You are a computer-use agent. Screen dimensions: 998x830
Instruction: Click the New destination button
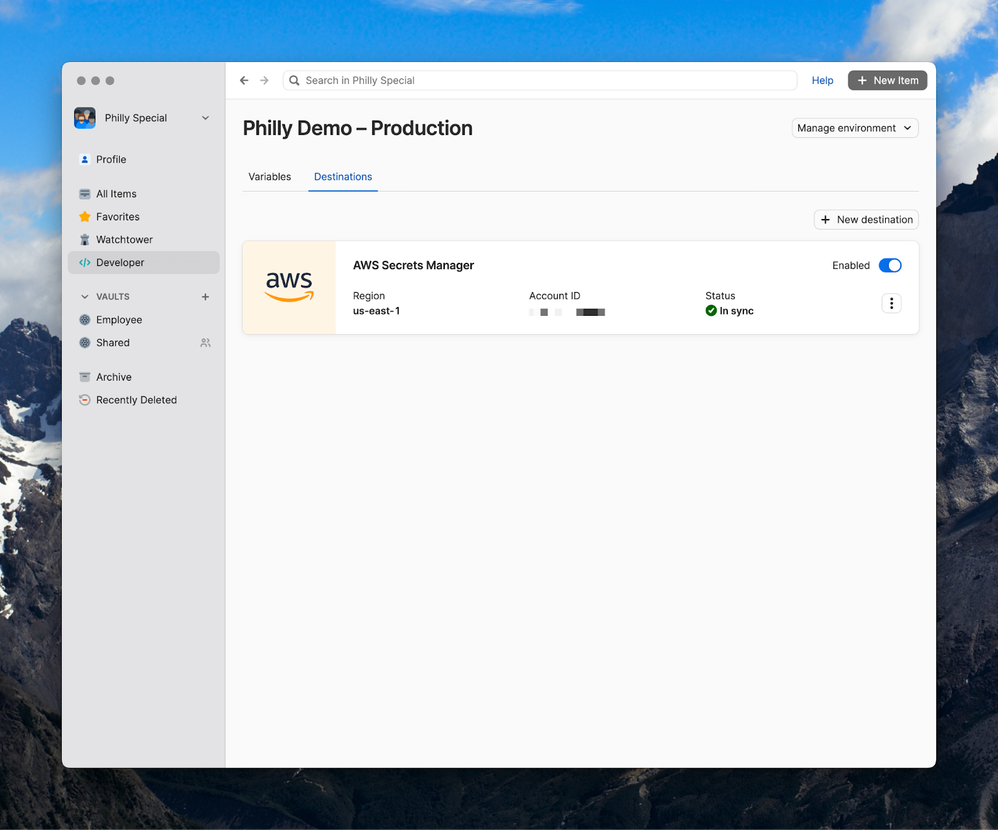pyautogui.click(x=865, y=220)
